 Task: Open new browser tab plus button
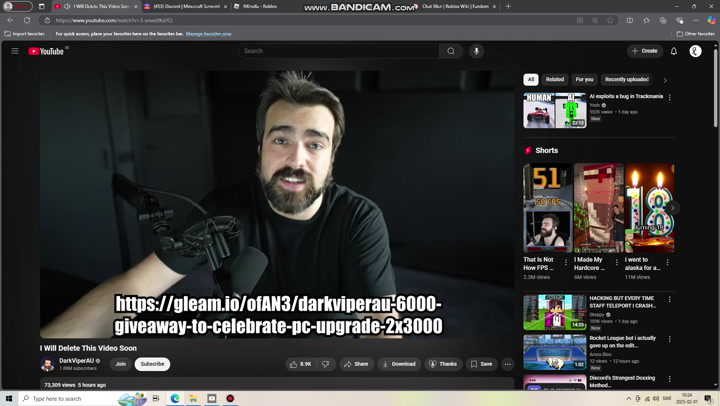[508, 6]
